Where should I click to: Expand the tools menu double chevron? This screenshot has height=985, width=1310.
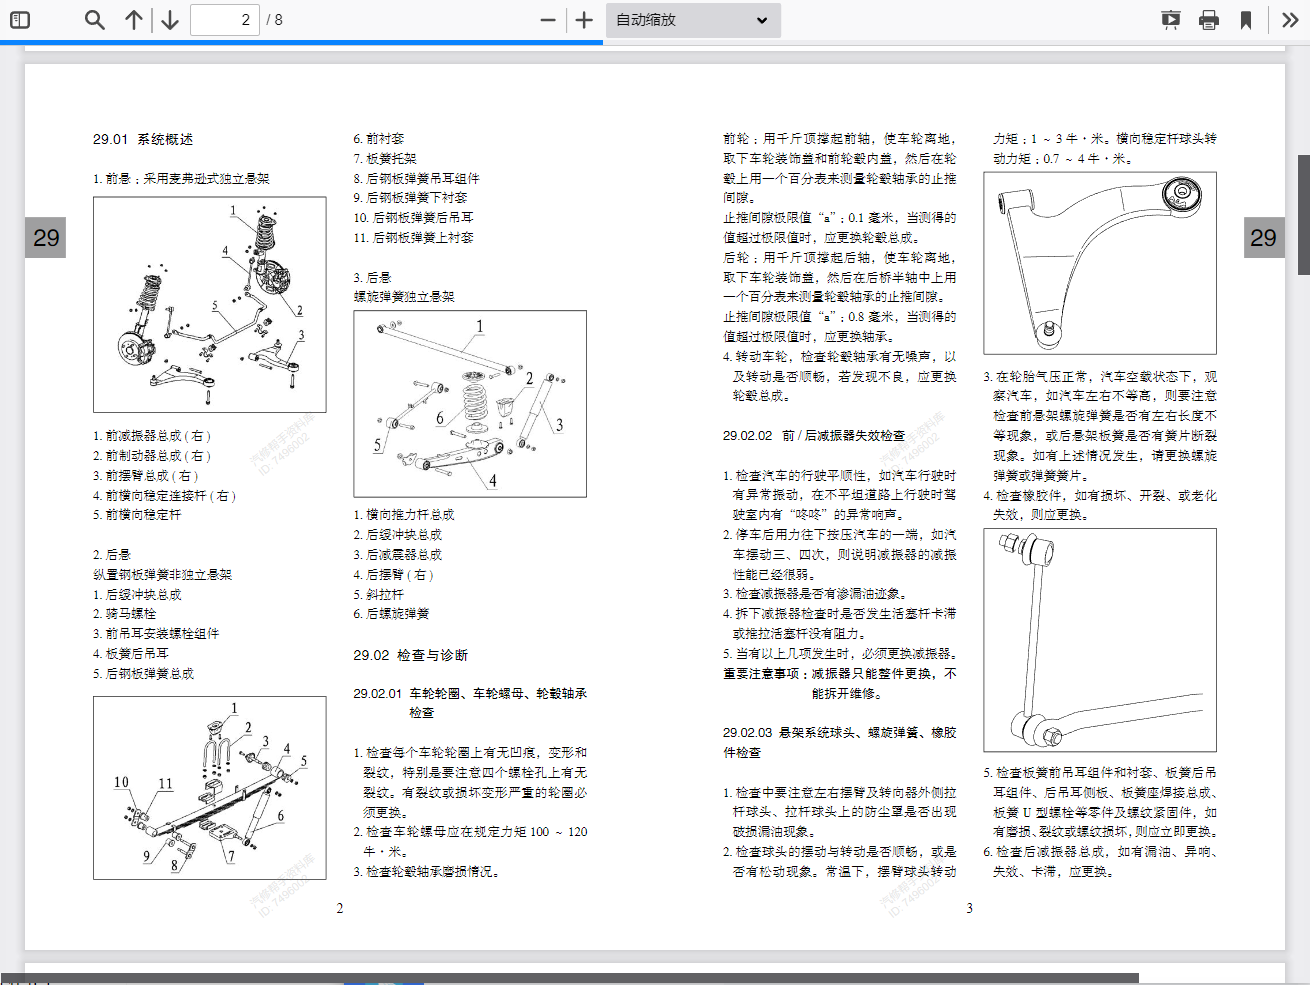(1290, 20)
